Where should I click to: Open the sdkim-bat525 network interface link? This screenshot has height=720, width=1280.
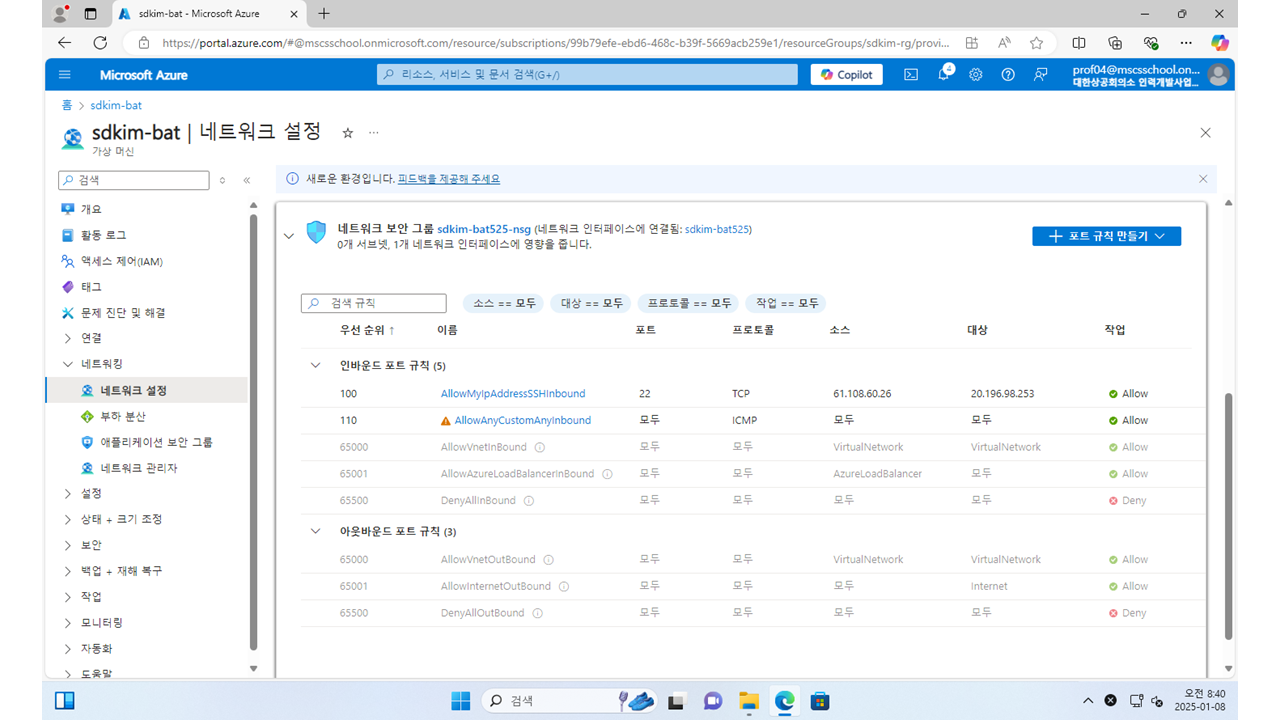point(716,229)
